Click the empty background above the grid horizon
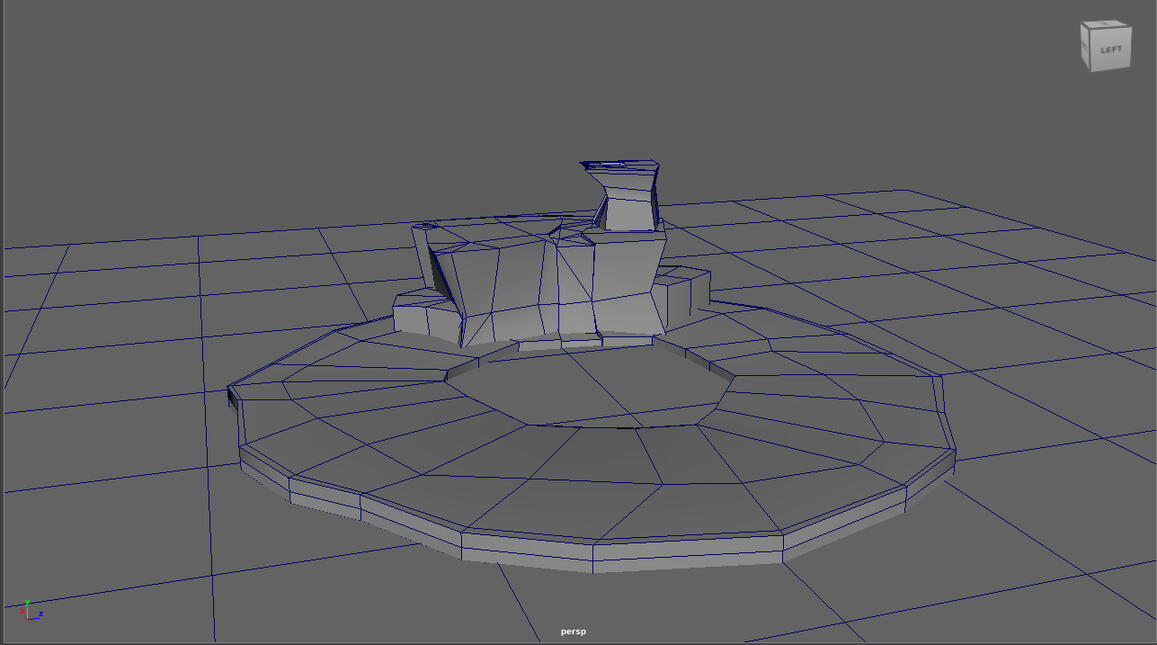1157x645 pixels. (300, 100)
